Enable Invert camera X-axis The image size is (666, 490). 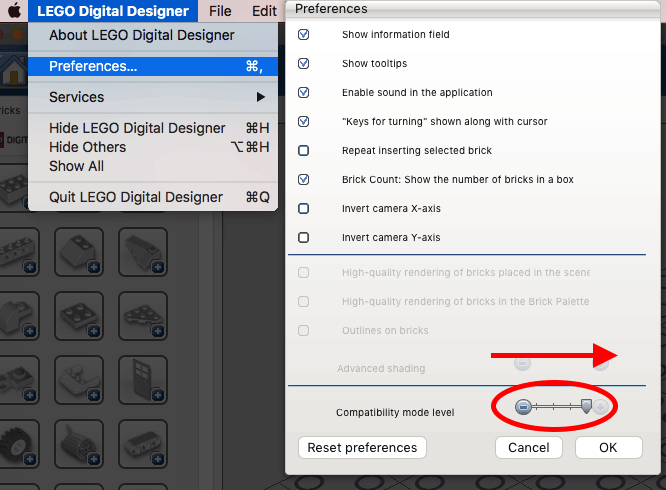pyautogui.click(x=303, y=208)
